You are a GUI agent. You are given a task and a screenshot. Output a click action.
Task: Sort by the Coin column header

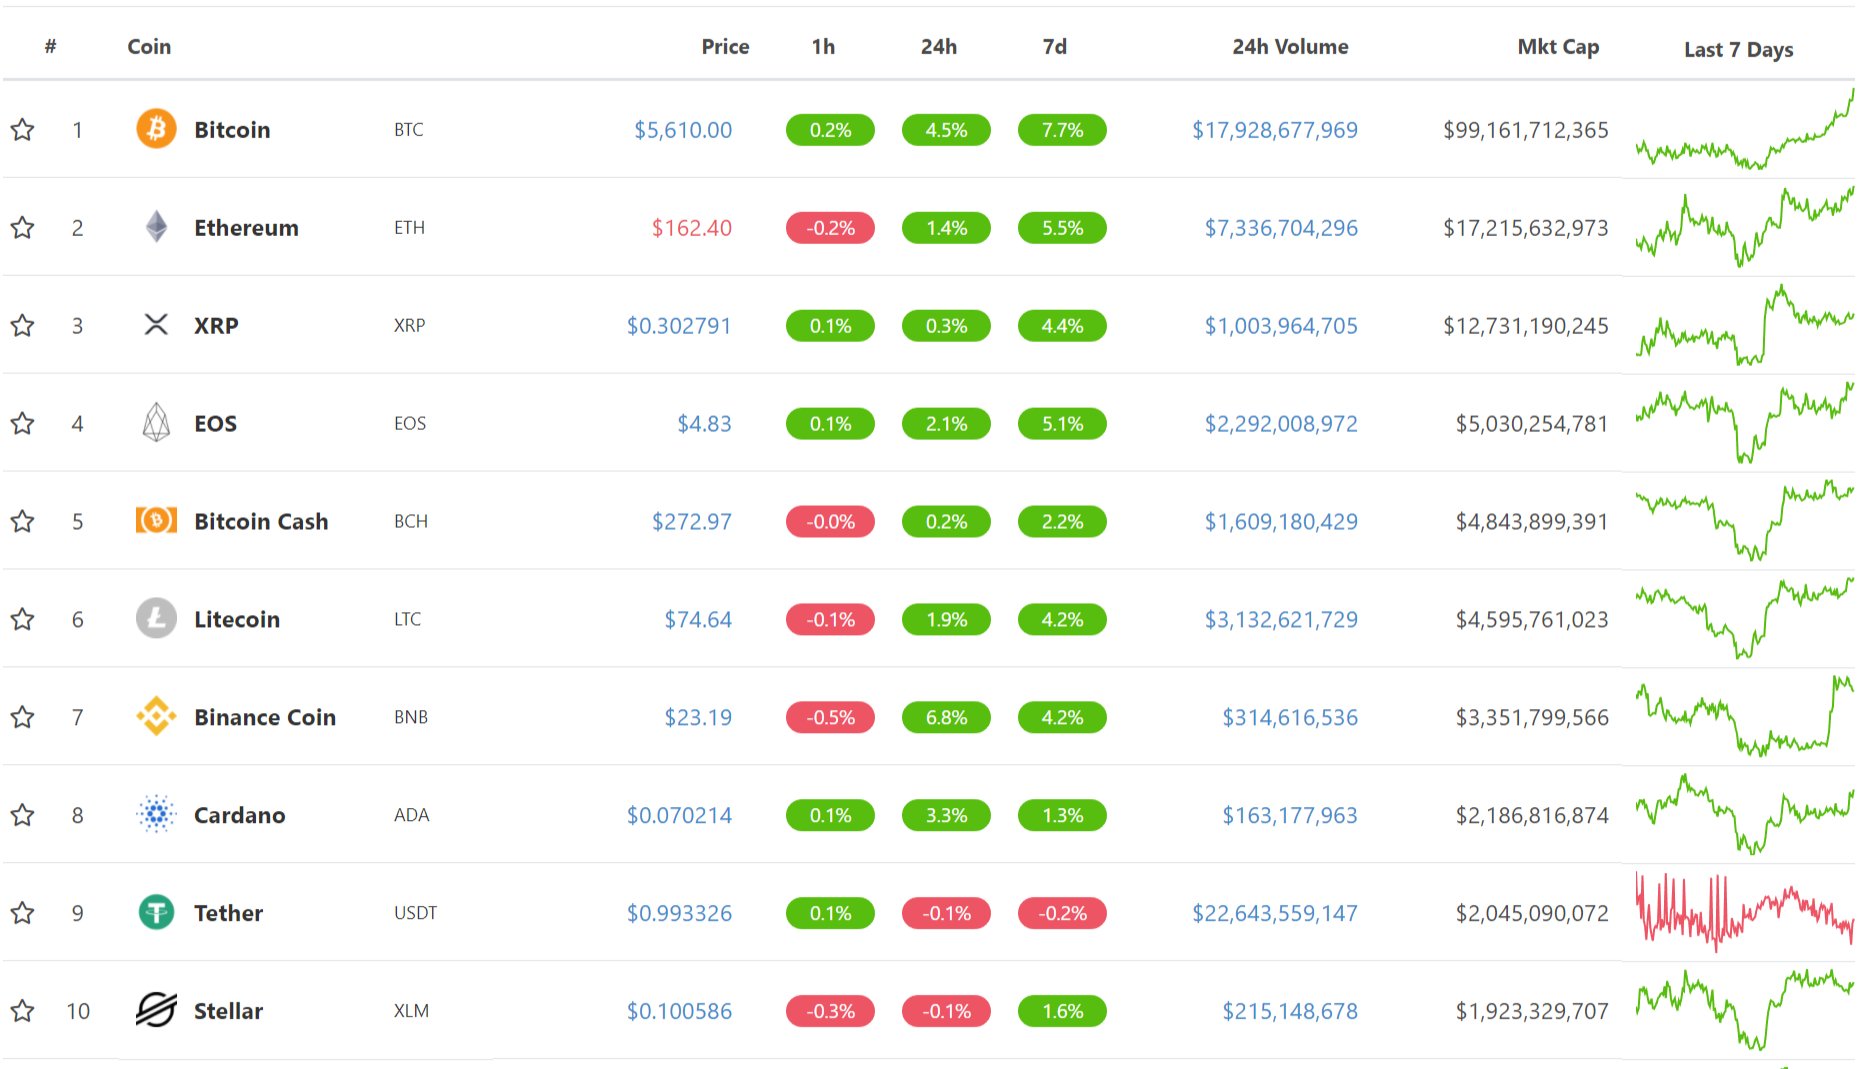tap(149, 46)
